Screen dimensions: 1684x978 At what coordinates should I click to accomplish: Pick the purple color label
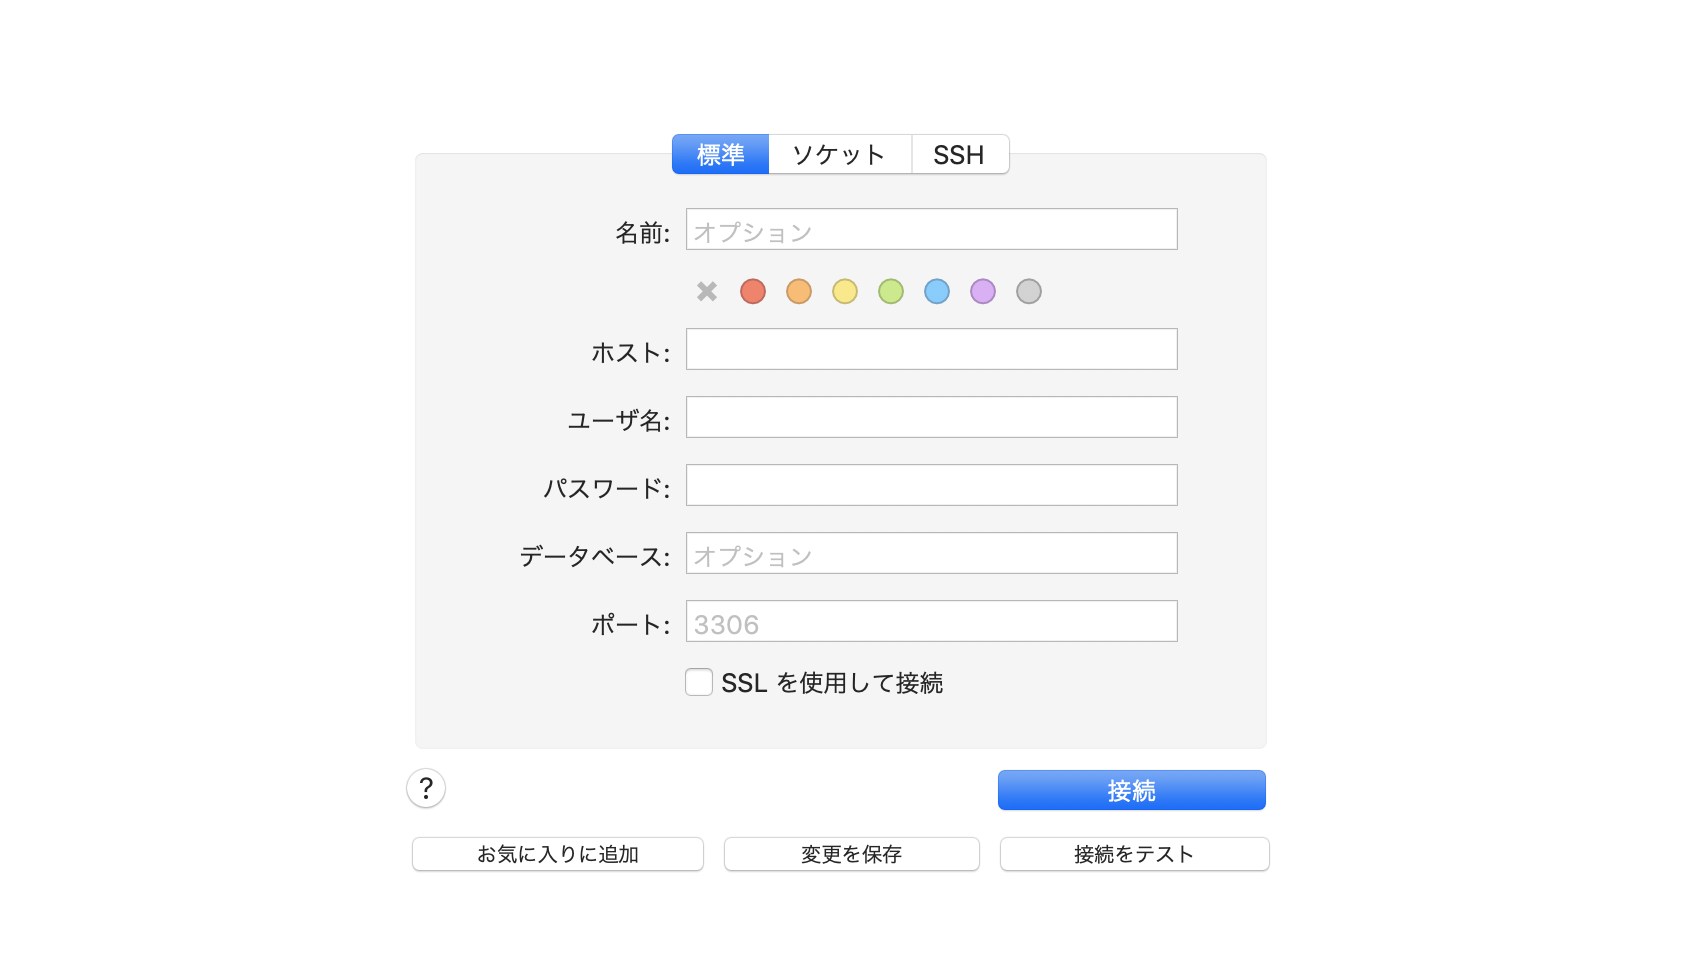tap(983, 291)
